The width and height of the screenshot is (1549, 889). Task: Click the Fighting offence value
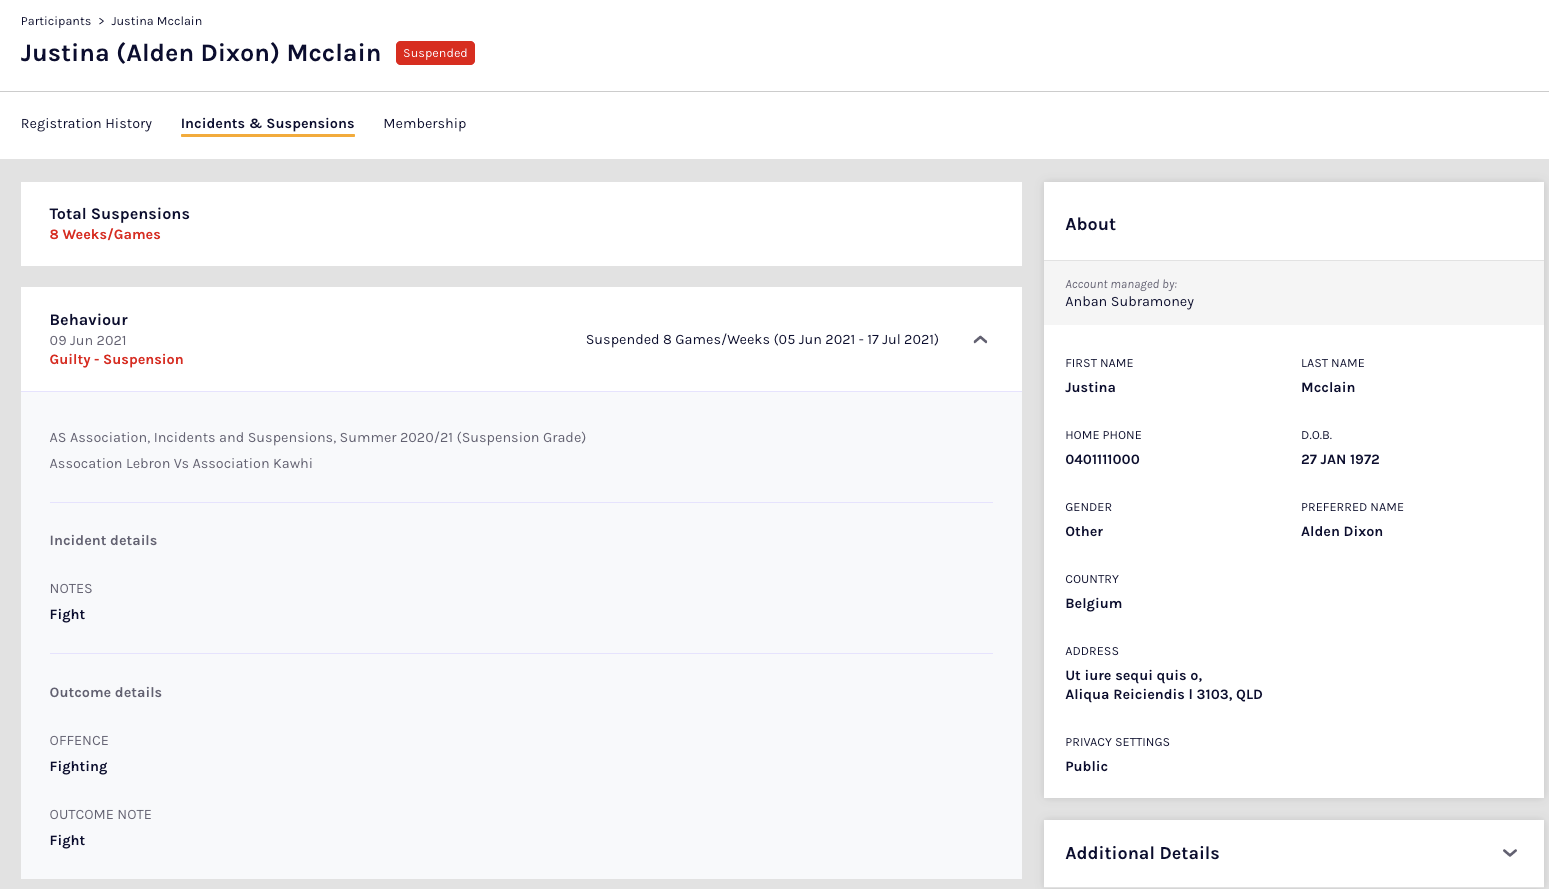78,767
